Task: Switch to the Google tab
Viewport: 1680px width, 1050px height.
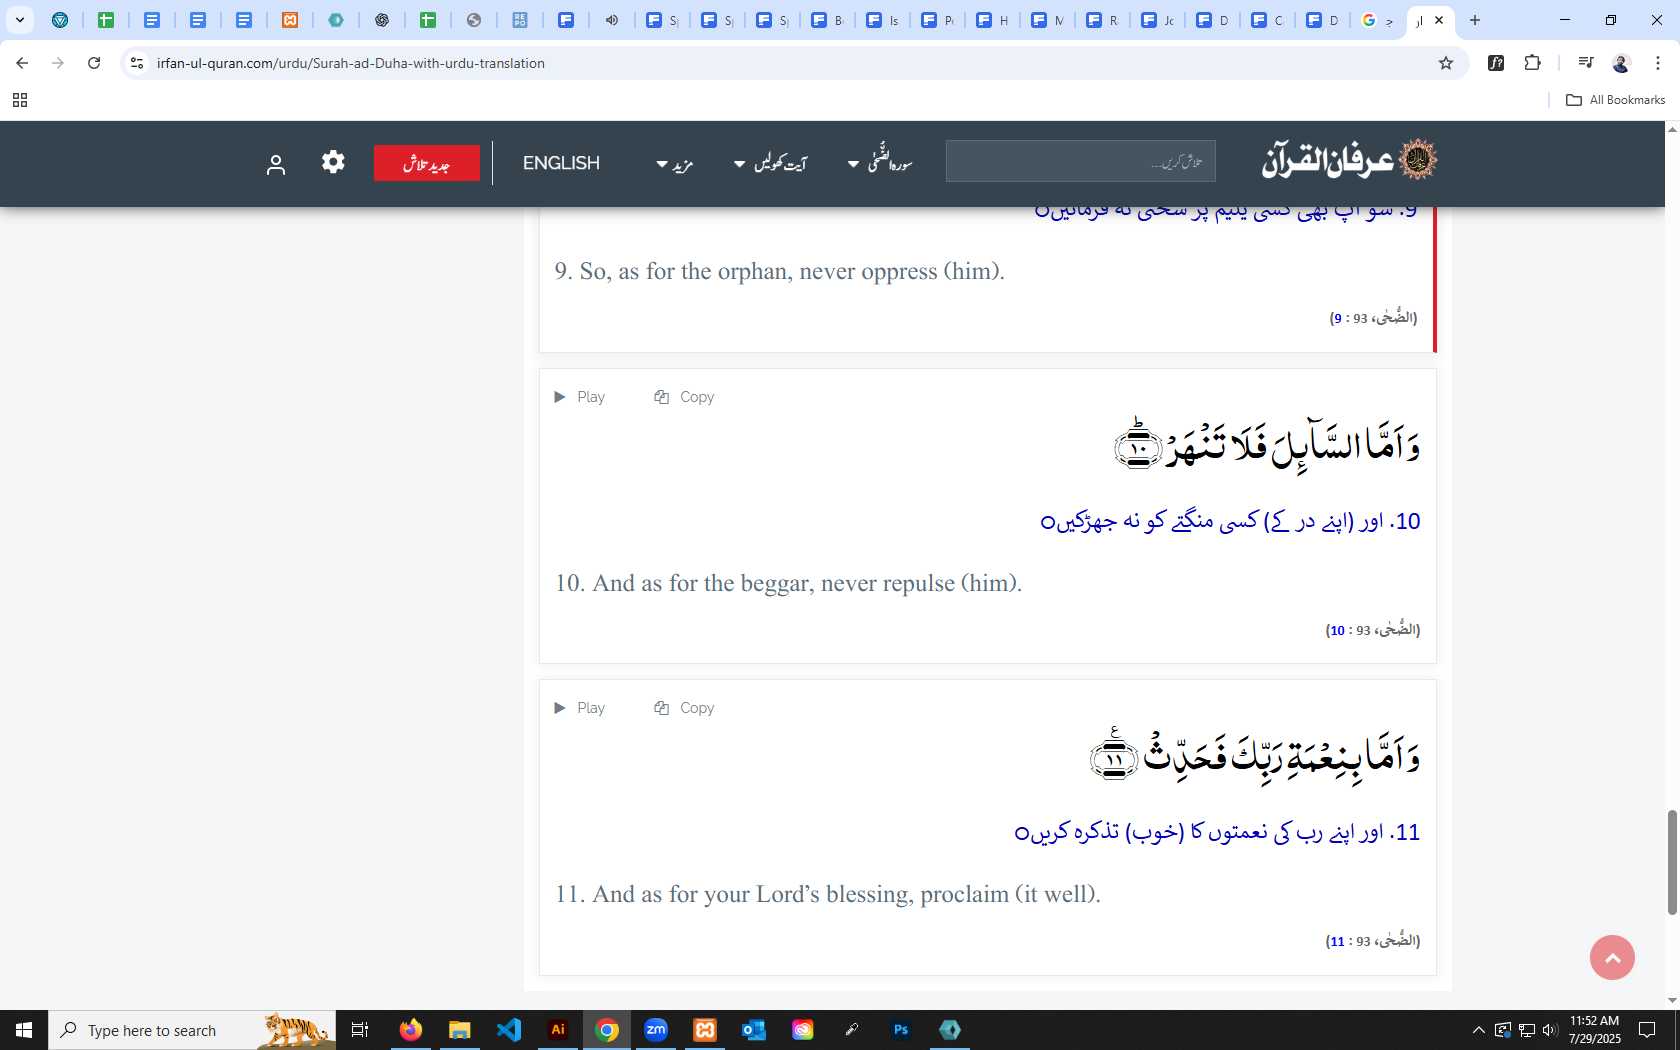Action: point(1378,20)
